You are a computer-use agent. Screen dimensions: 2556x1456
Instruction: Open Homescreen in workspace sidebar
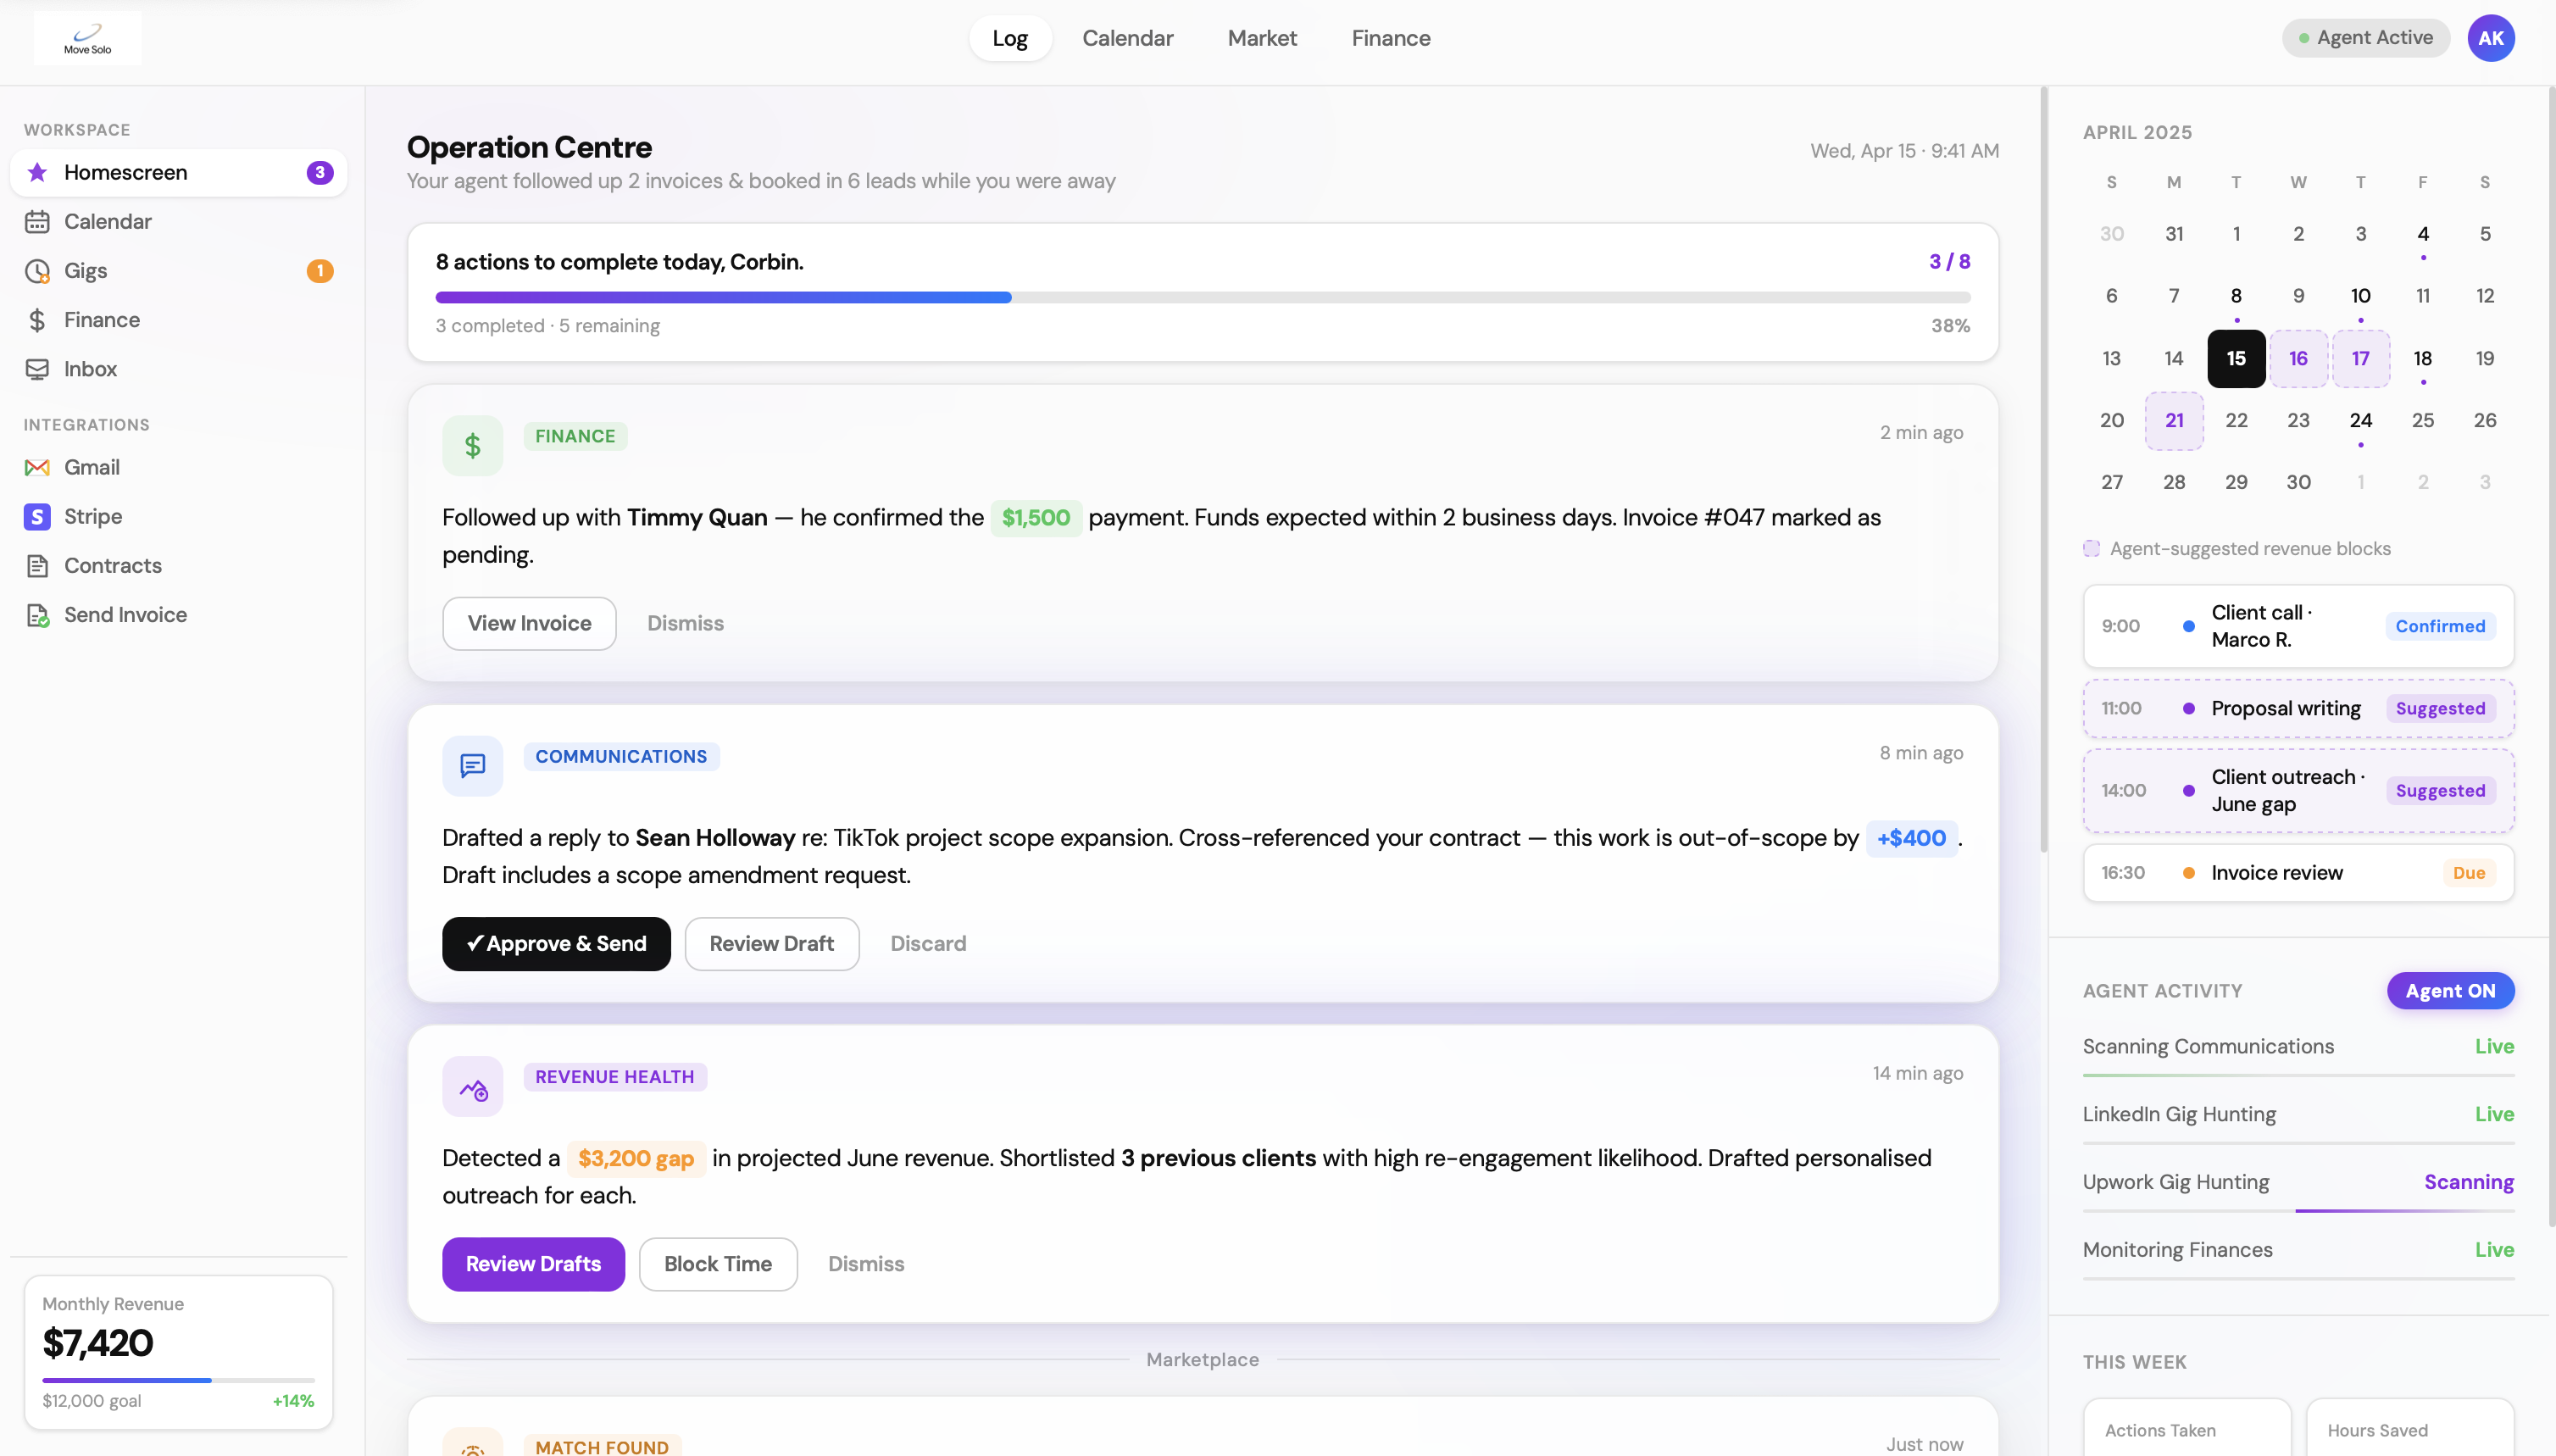[x=179, y=172]
